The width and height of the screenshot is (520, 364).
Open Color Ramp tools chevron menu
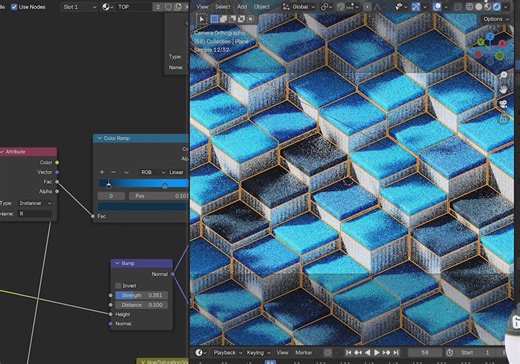click(x=126, y=172)
